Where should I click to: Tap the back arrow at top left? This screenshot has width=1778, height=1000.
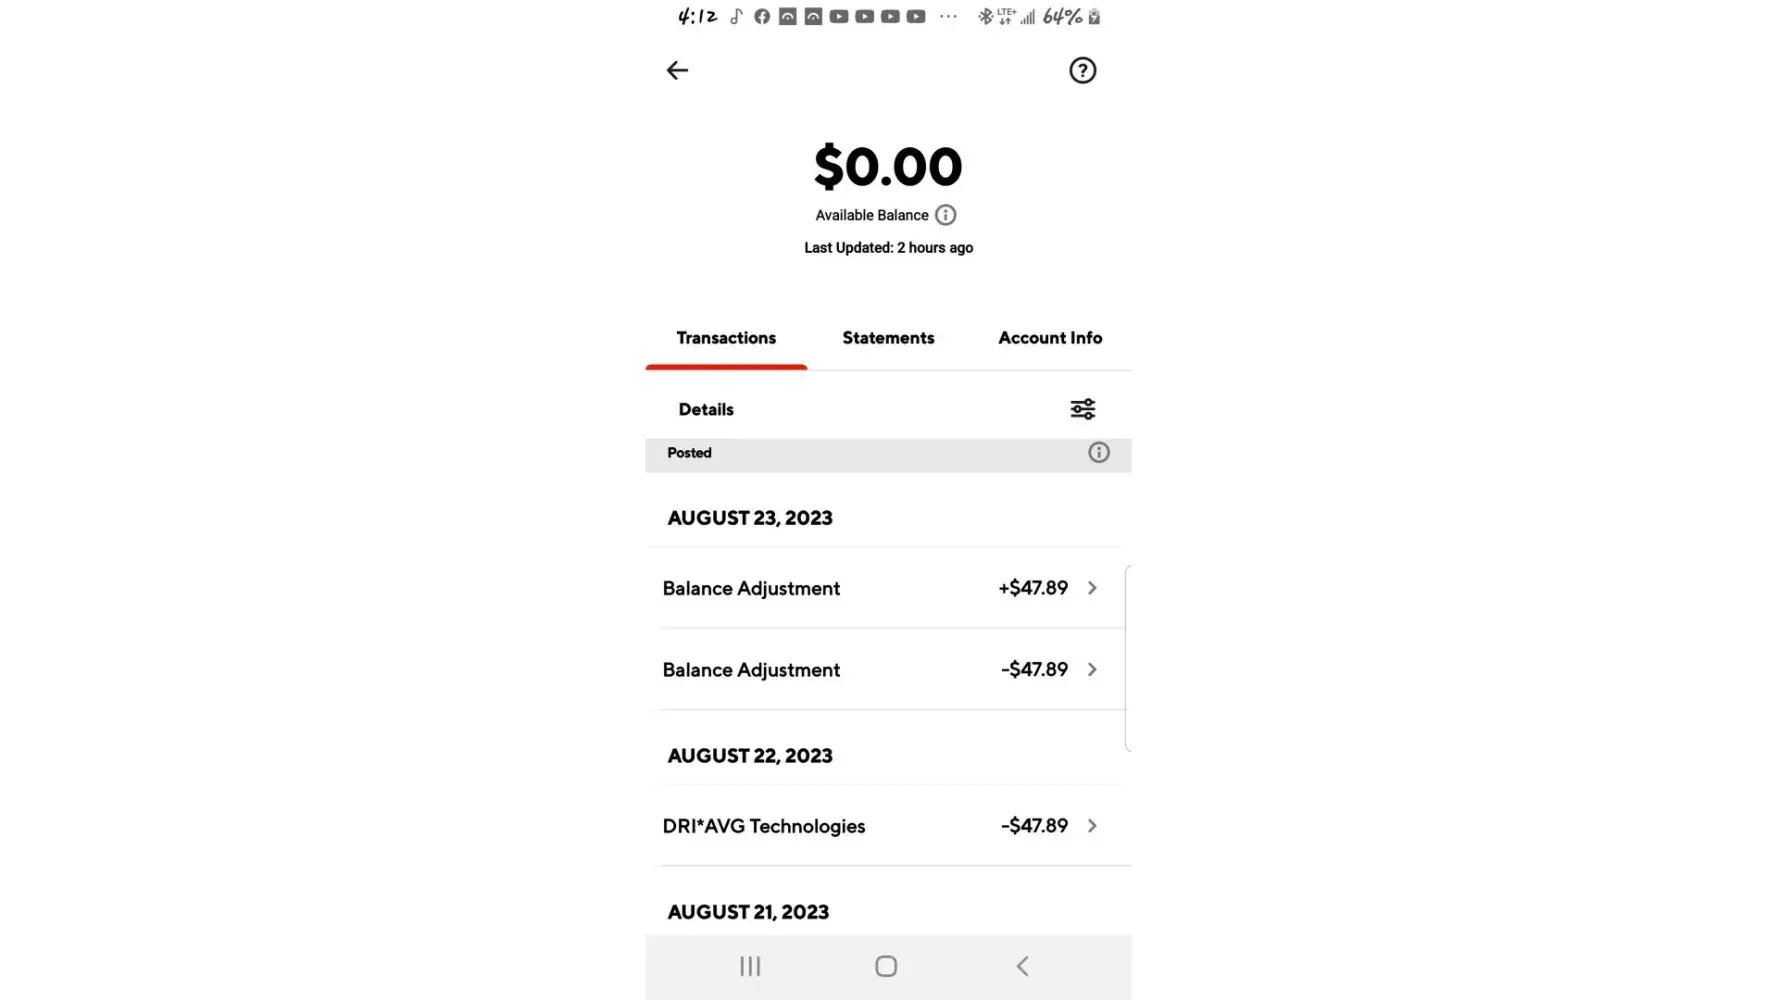click(677, 70)
